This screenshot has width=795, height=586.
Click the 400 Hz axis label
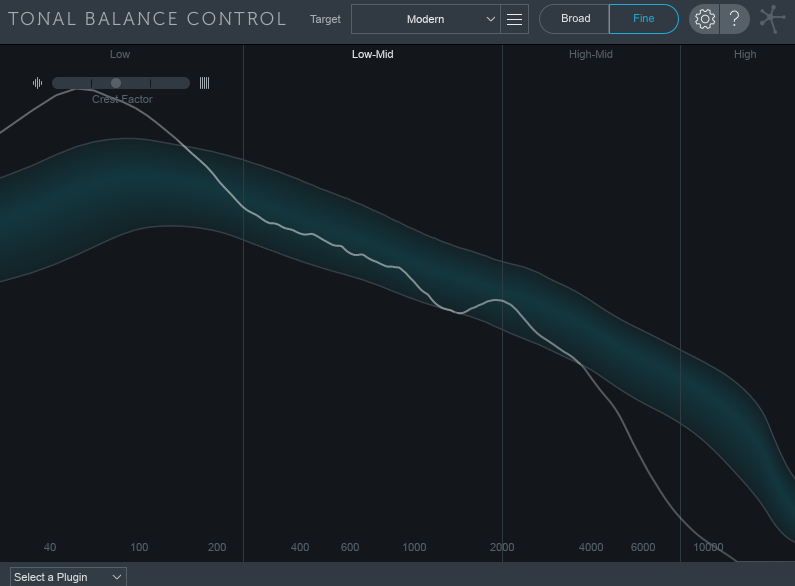[x=300, y=547]
